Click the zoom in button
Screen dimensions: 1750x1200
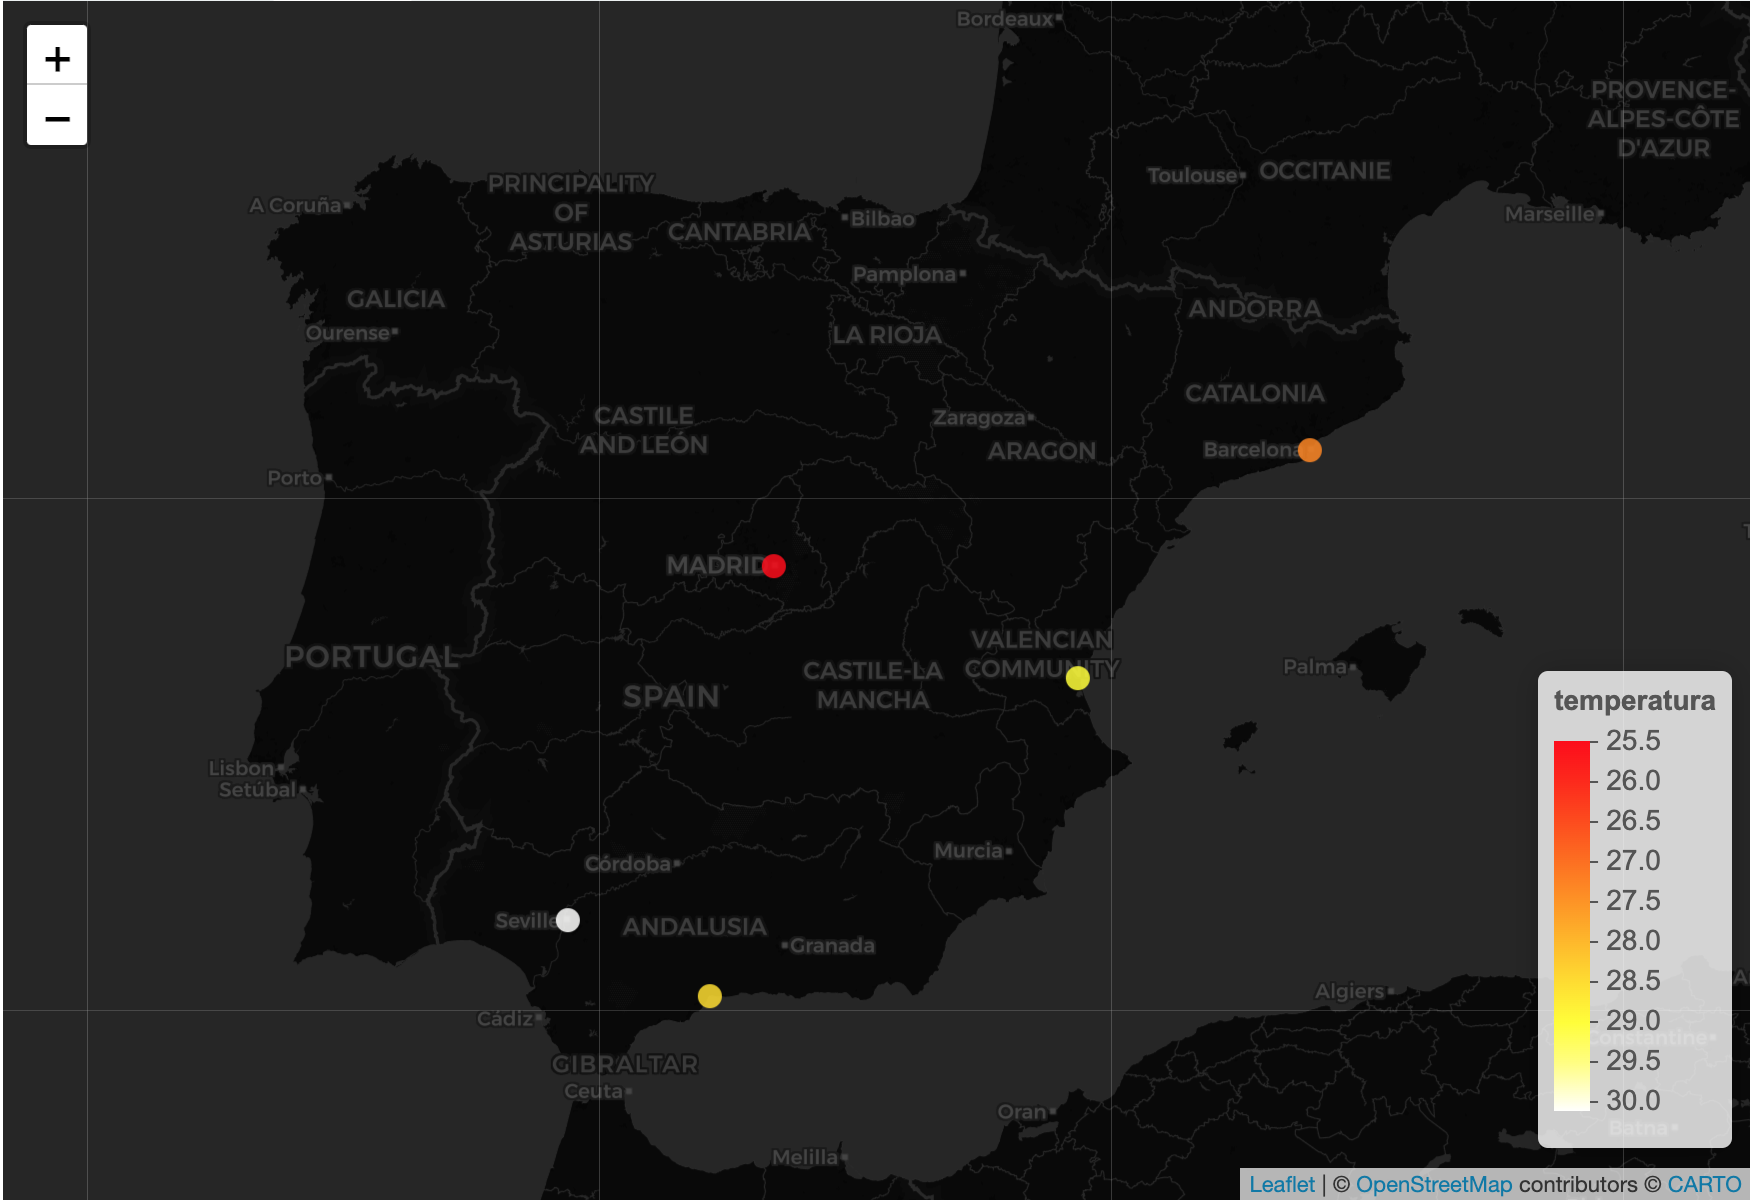[56, 57]
